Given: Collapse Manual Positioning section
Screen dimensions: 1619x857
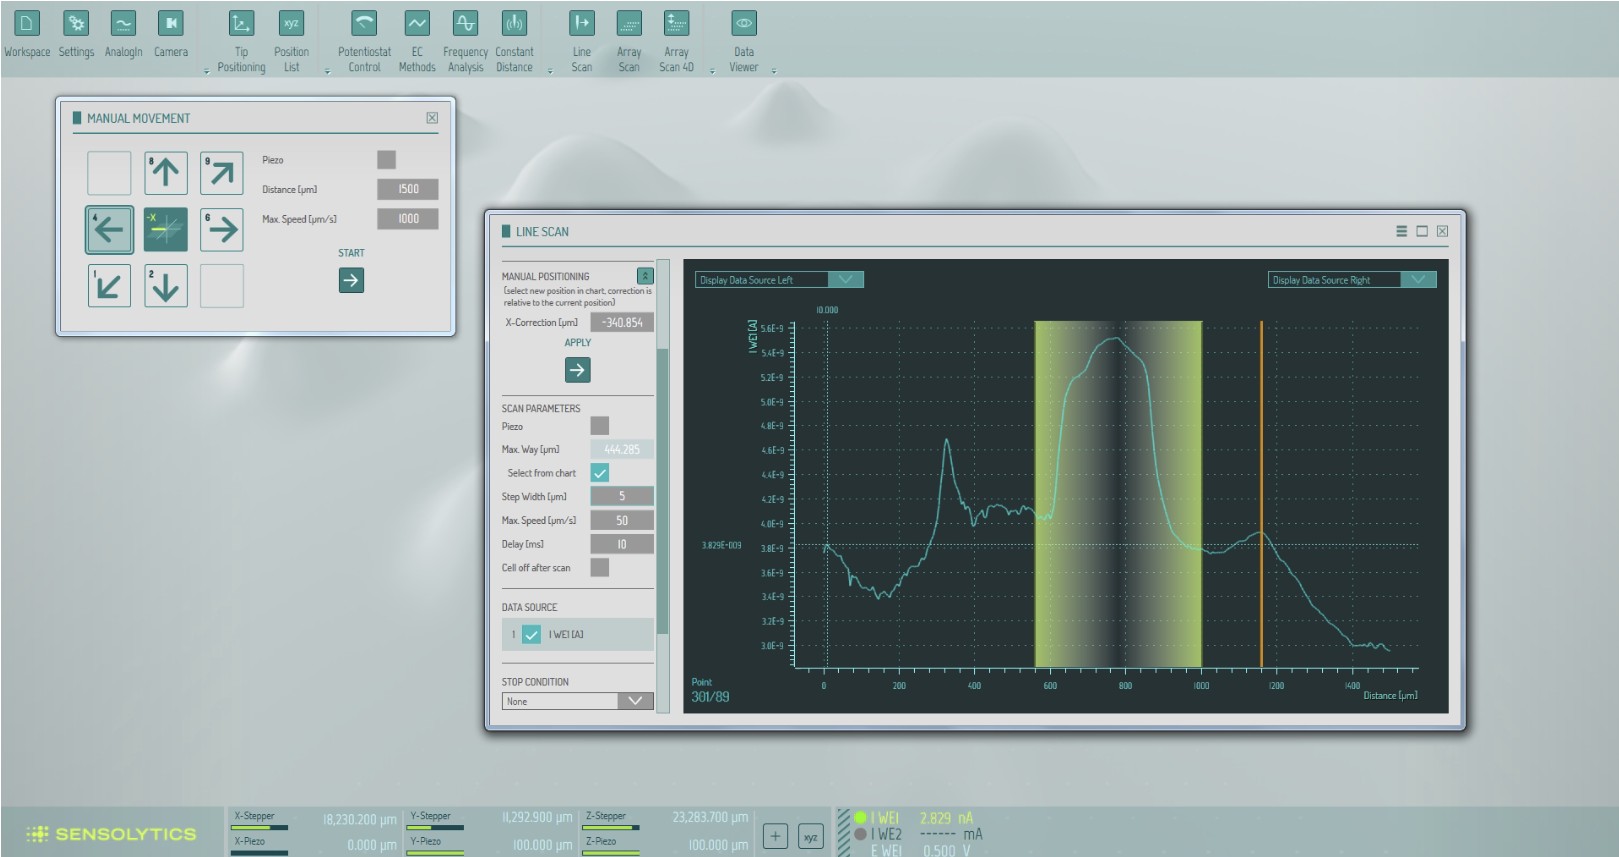Looking at the screenshot, I should tap(645, 275).
